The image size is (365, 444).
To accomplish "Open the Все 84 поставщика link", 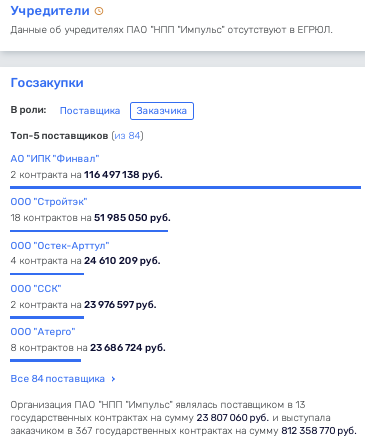I will click(x=58, y=379).
